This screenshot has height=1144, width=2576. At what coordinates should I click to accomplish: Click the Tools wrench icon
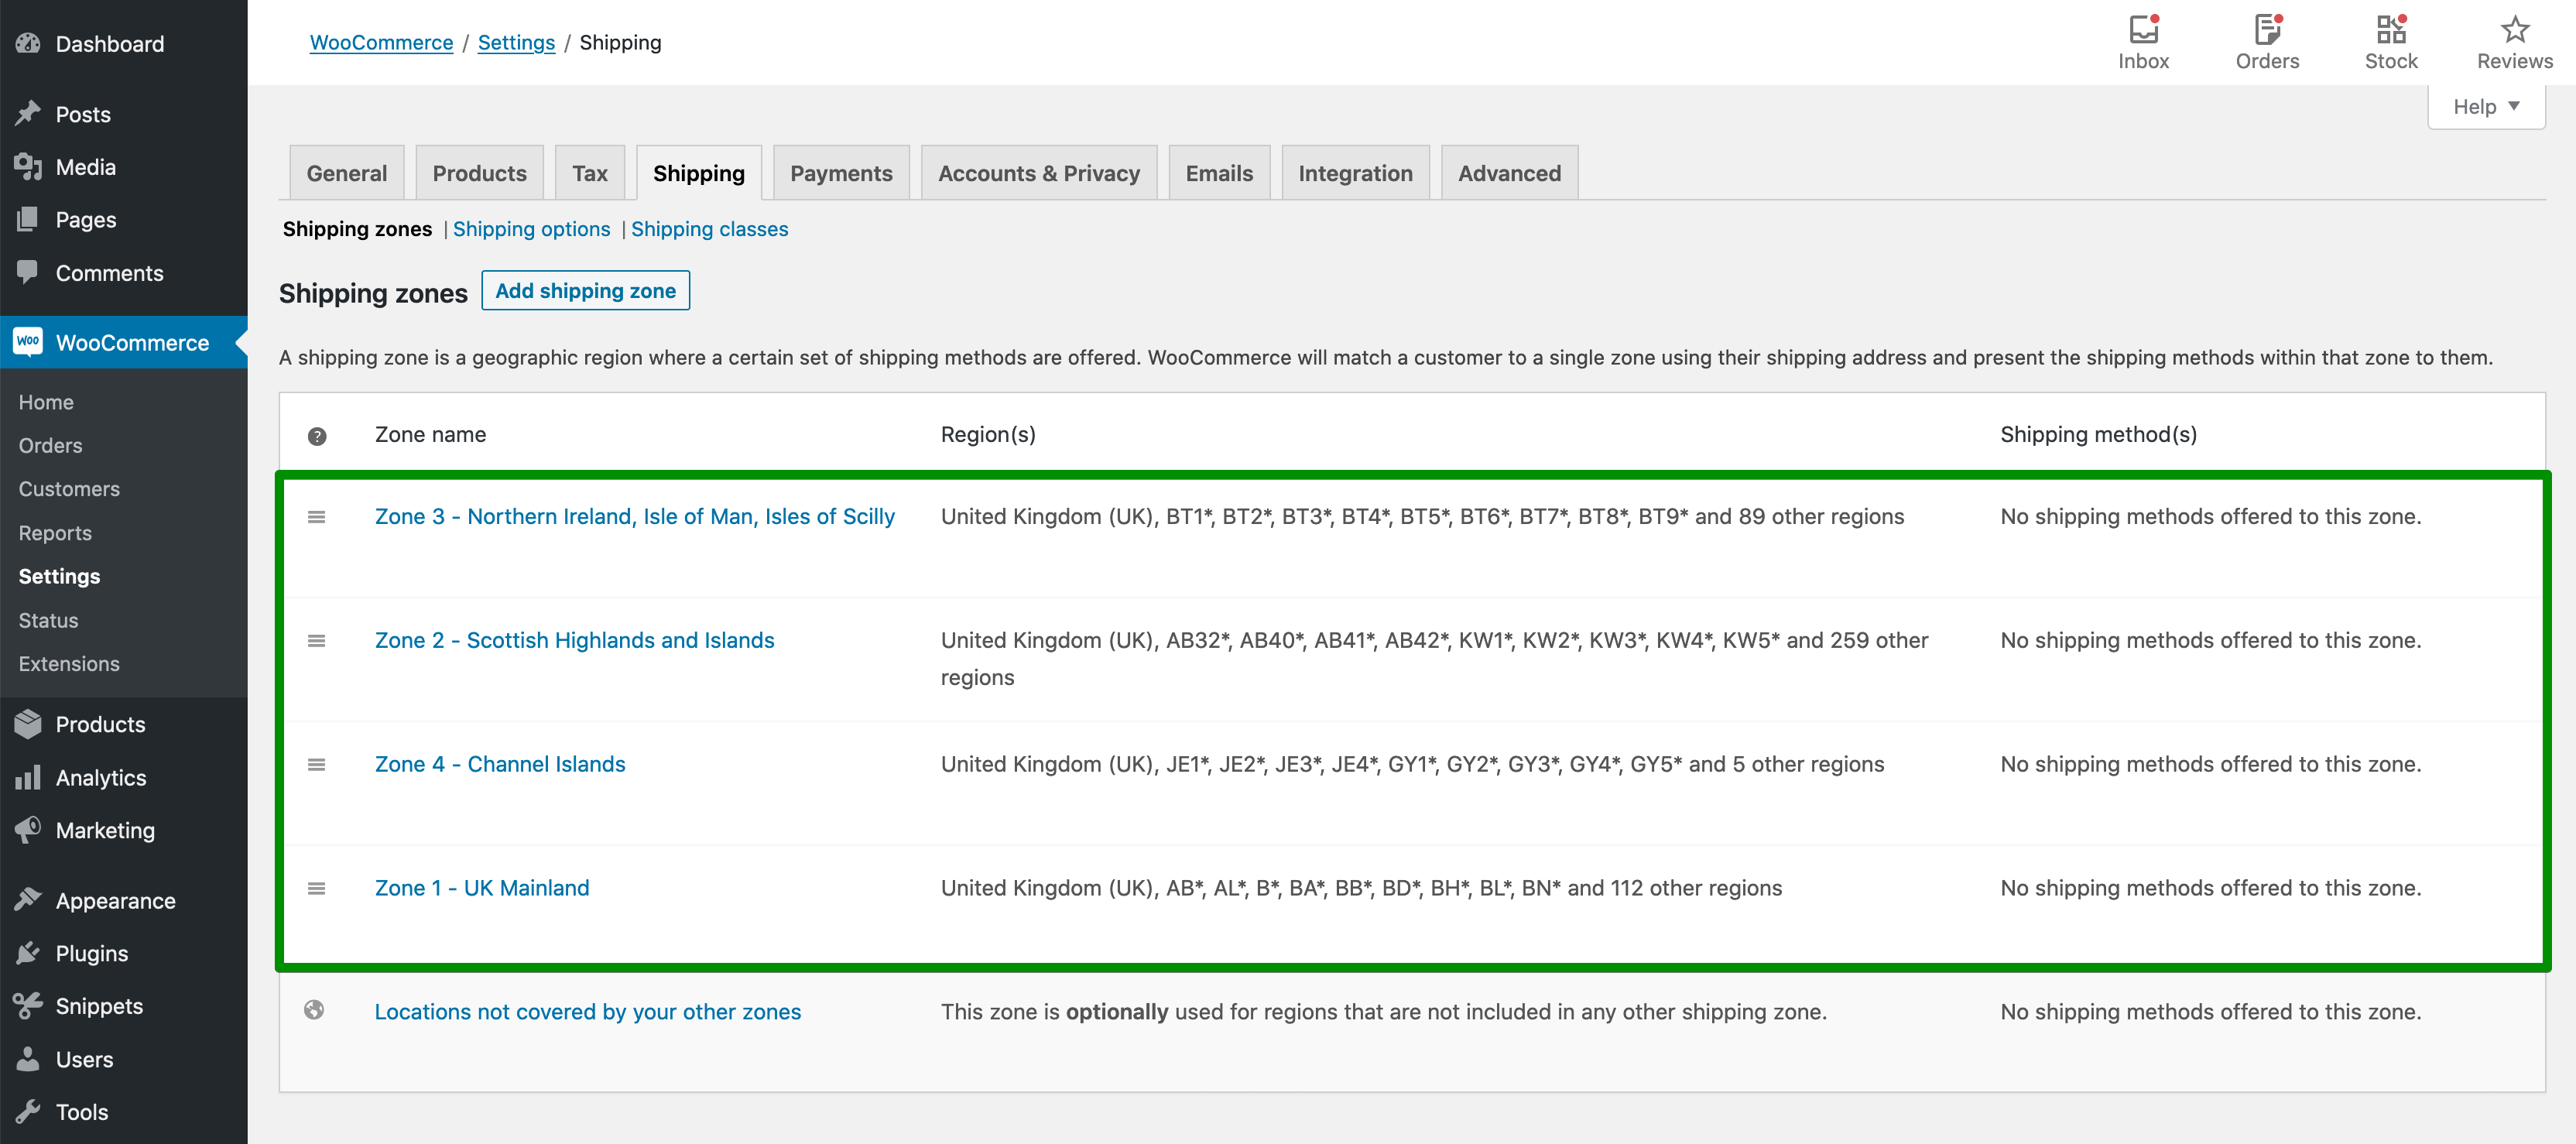28,1111
